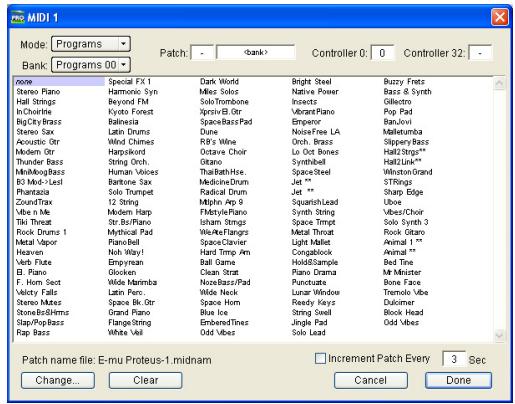Select the Special FX 1 patch
515x404 pixels.
pyautogui.click(x=129, y=82)
